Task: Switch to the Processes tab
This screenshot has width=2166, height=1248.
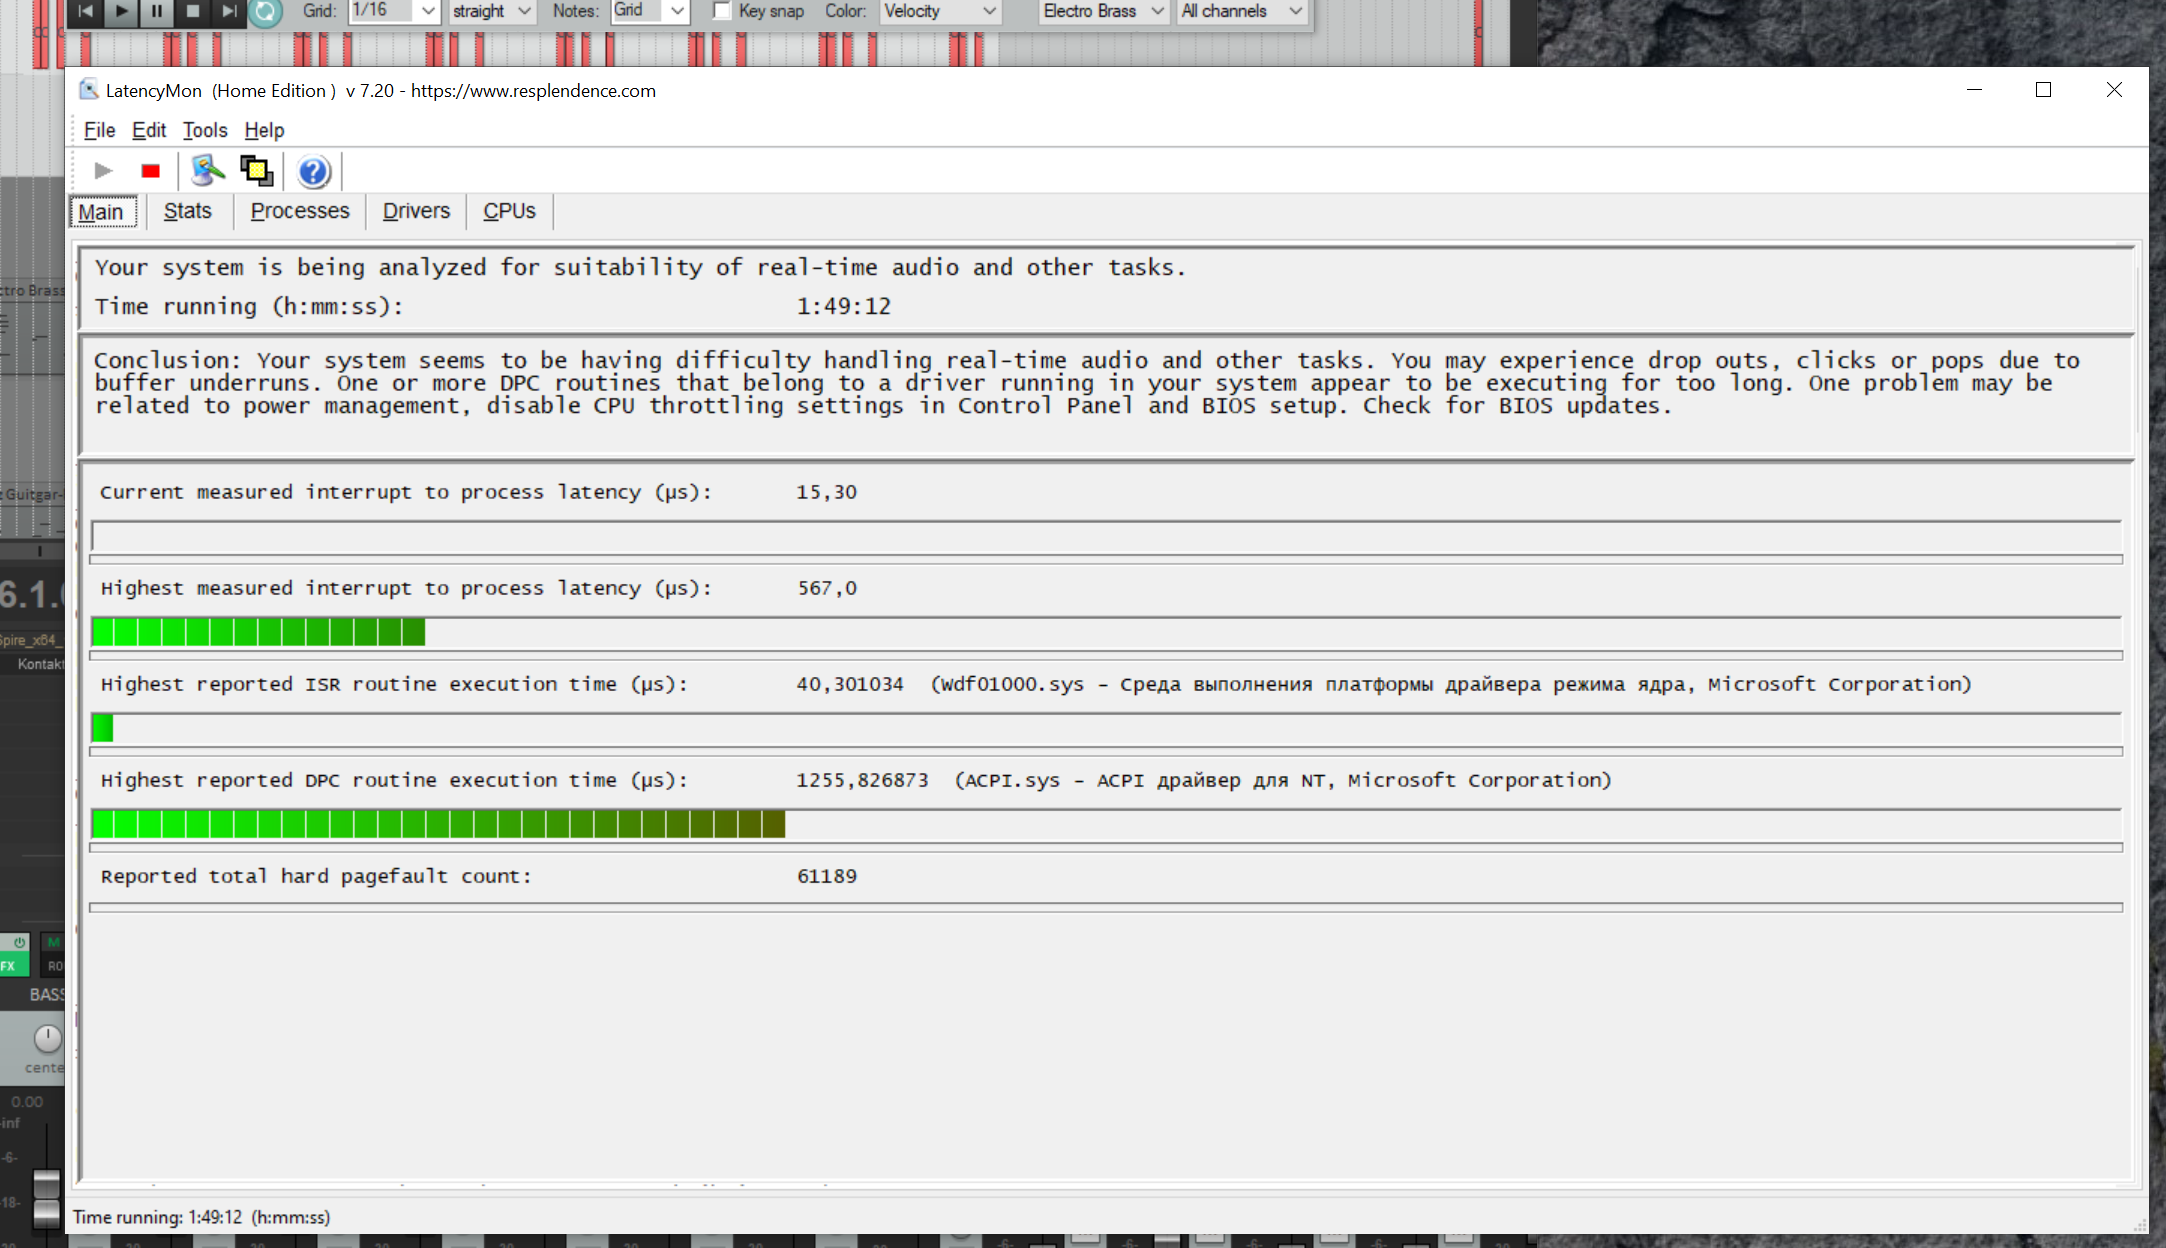Action: click(x=300, y=211)
